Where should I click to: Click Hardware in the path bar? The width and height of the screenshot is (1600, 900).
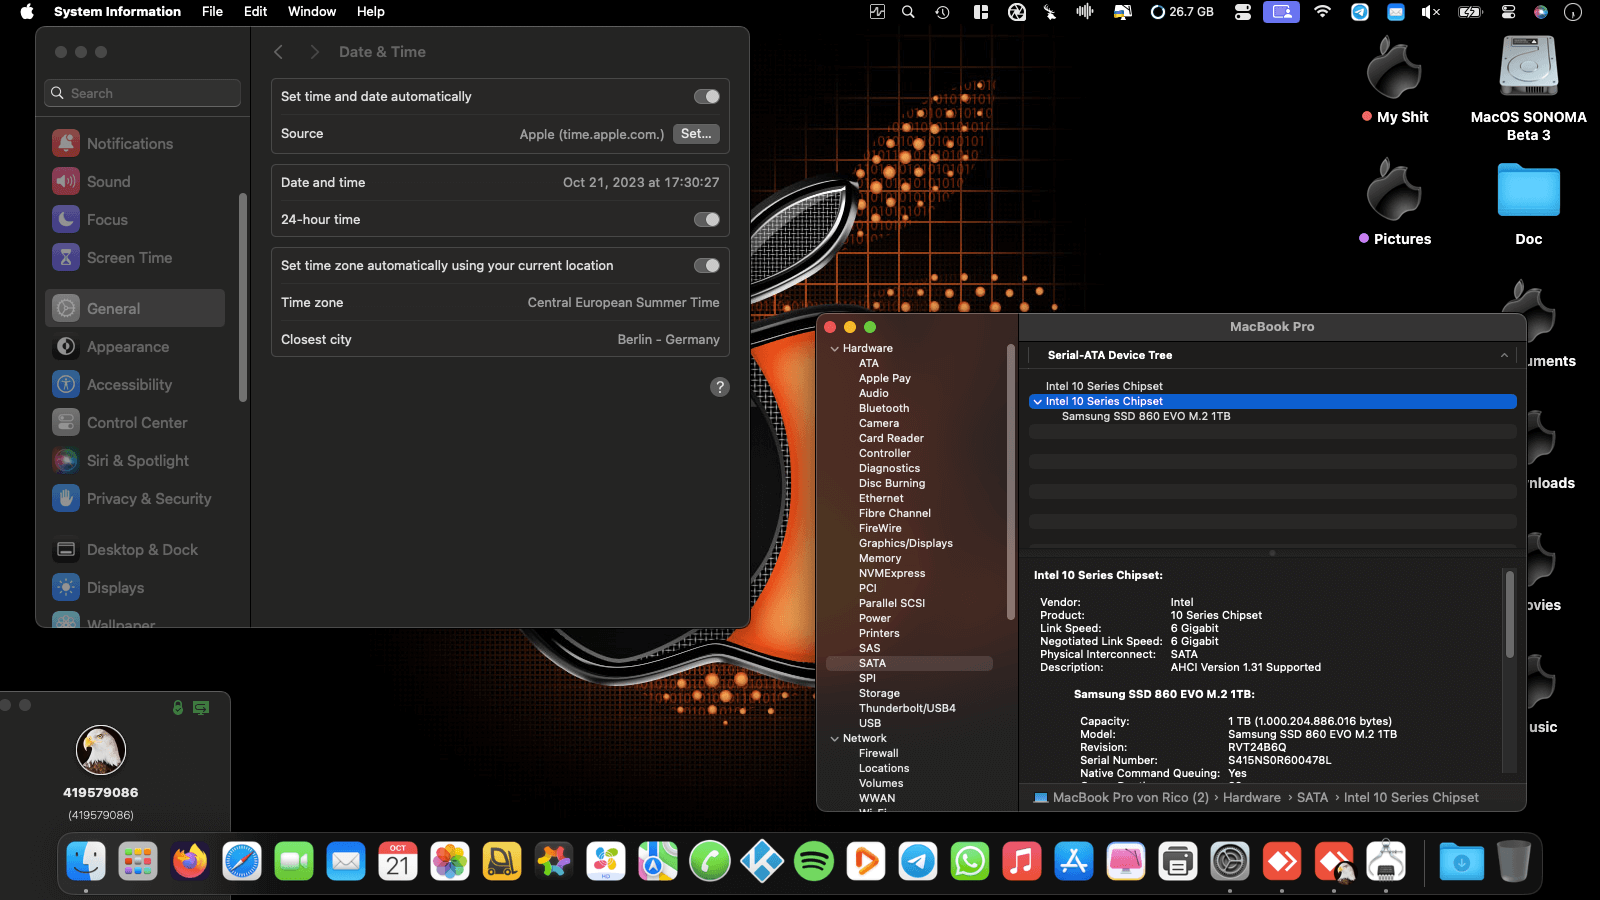point(1252,798)
